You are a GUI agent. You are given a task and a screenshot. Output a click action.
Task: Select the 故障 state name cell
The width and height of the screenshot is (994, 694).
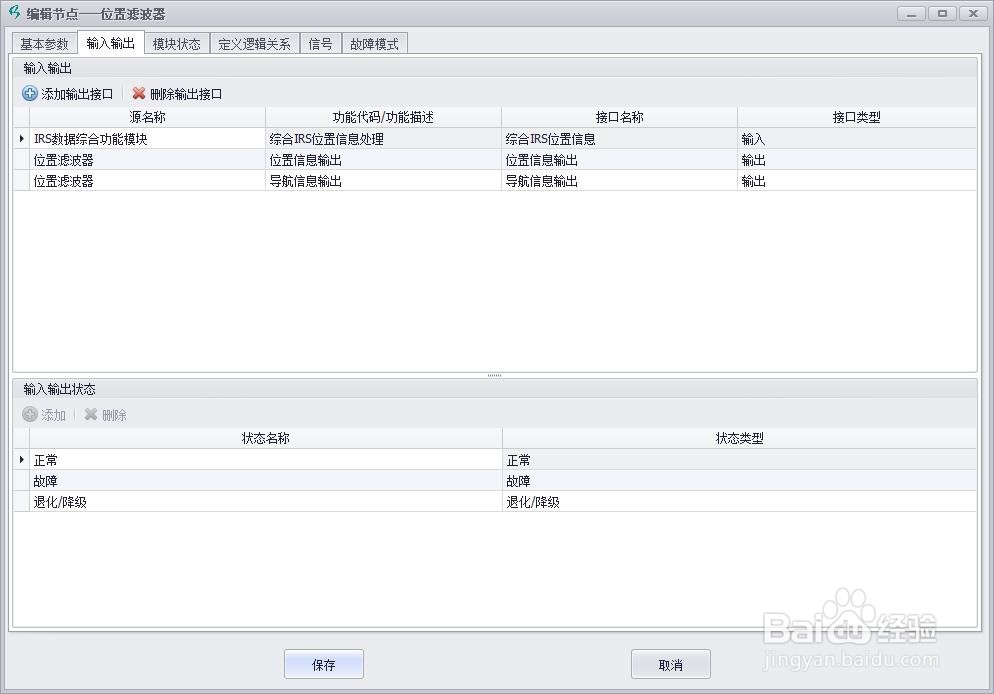[266, 480]
